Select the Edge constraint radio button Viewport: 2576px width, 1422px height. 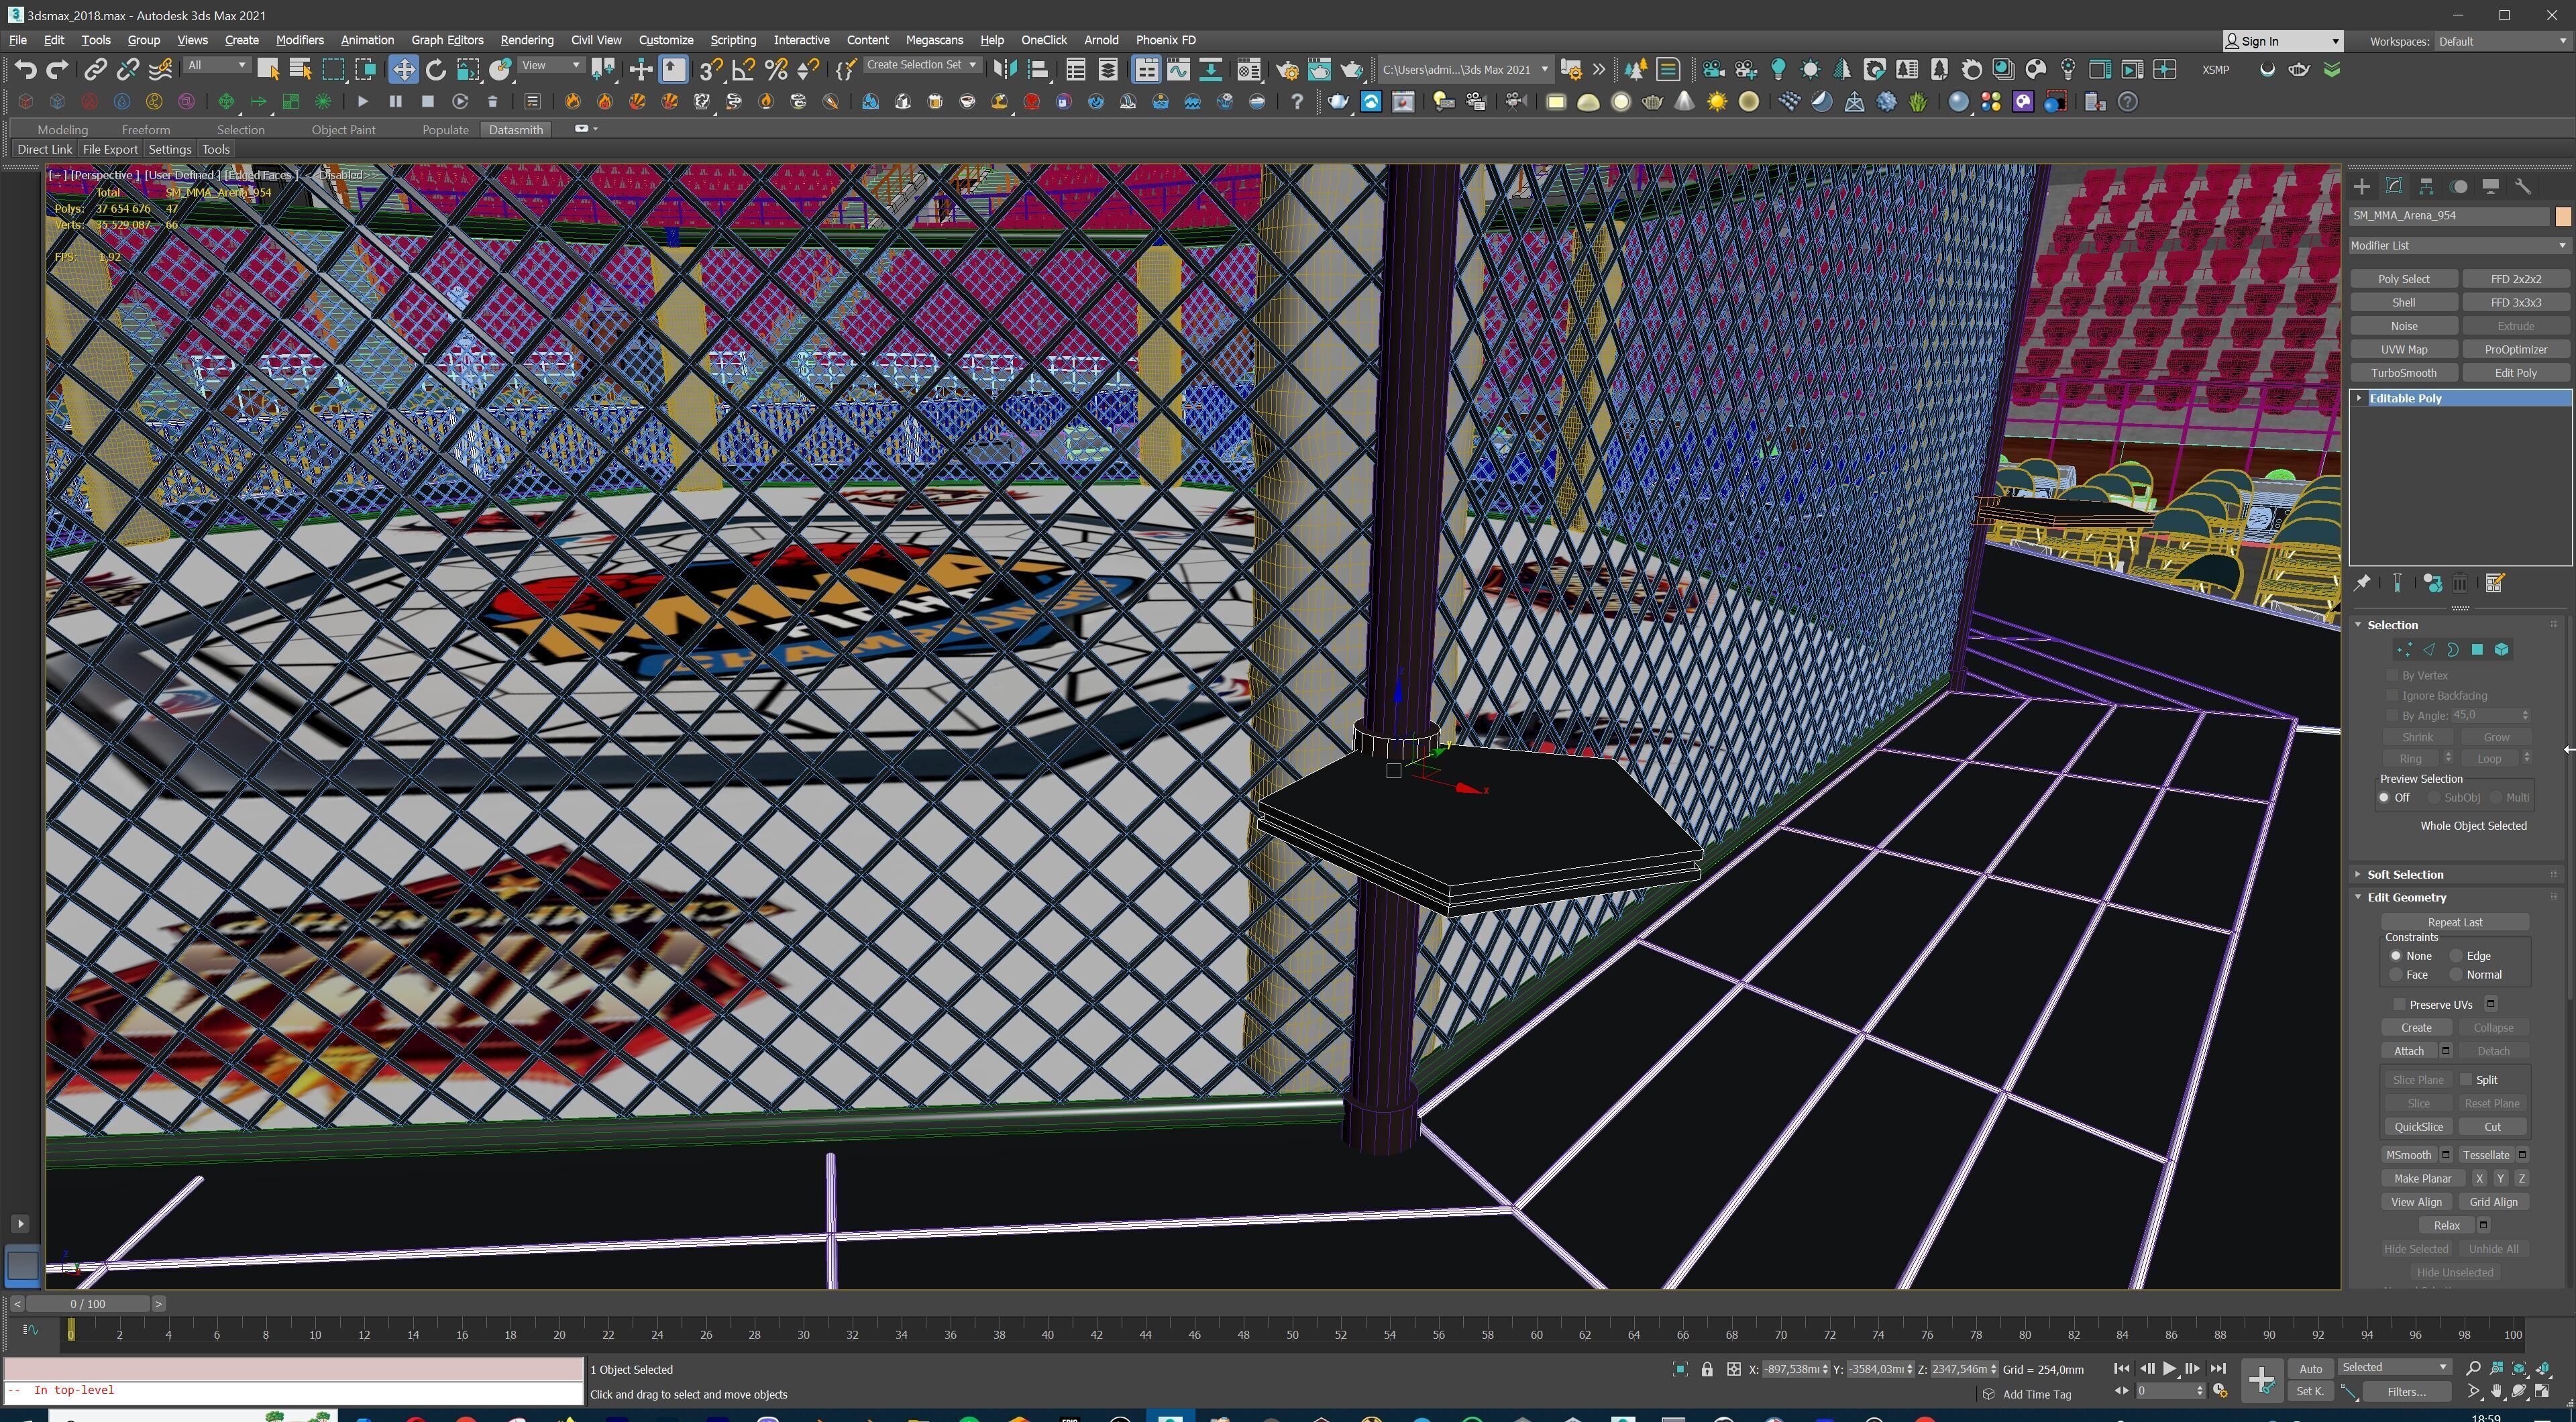click(2456, 956)
